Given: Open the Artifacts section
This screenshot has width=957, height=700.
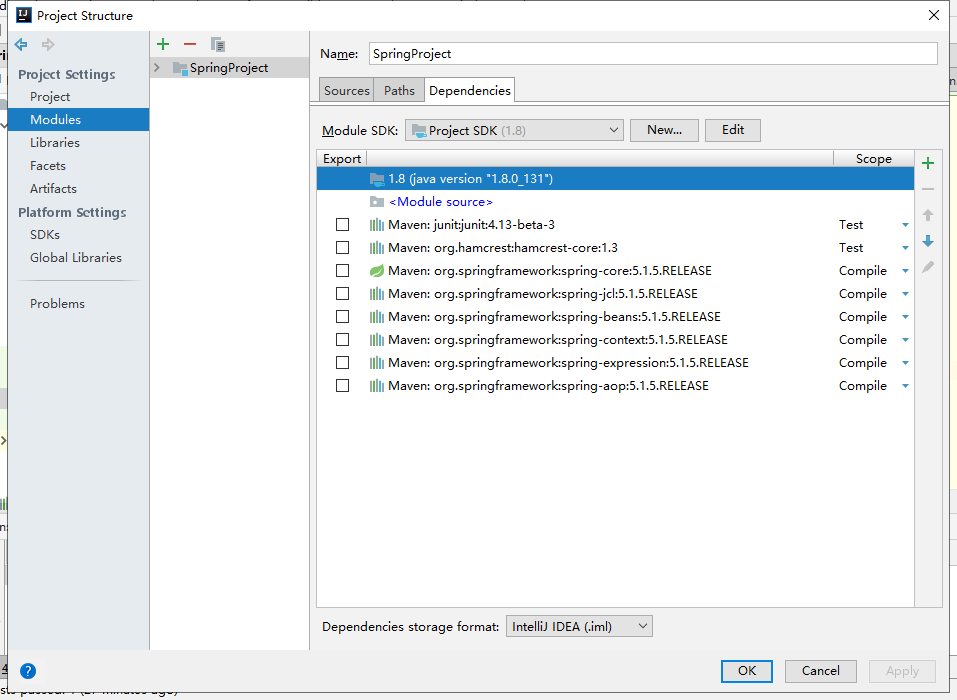Looking at the screenshot, I should coord(53,189).
